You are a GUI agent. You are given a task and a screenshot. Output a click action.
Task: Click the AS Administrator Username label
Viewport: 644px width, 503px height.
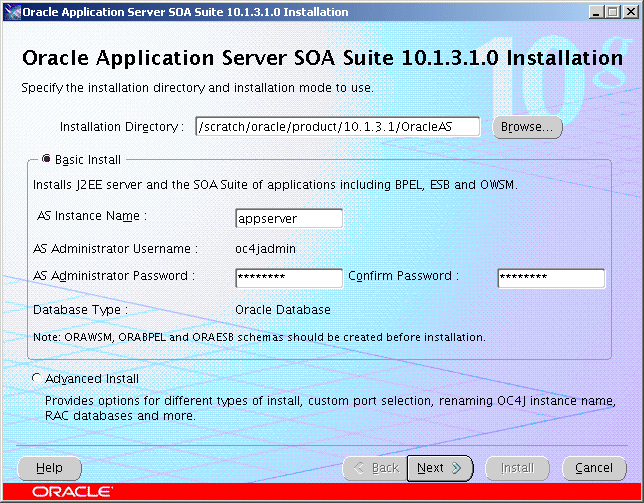point(115,249)
